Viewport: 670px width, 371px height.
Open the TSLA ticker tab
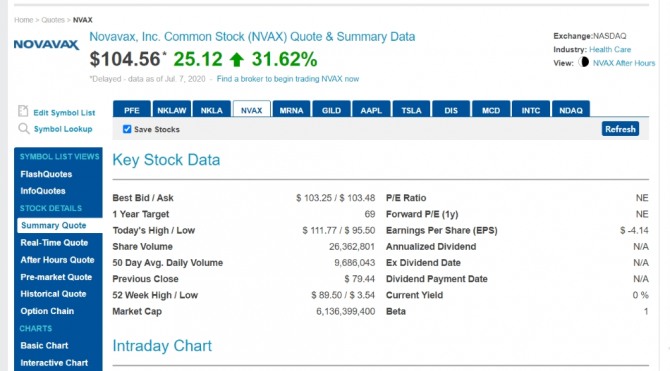pos(411,109)
